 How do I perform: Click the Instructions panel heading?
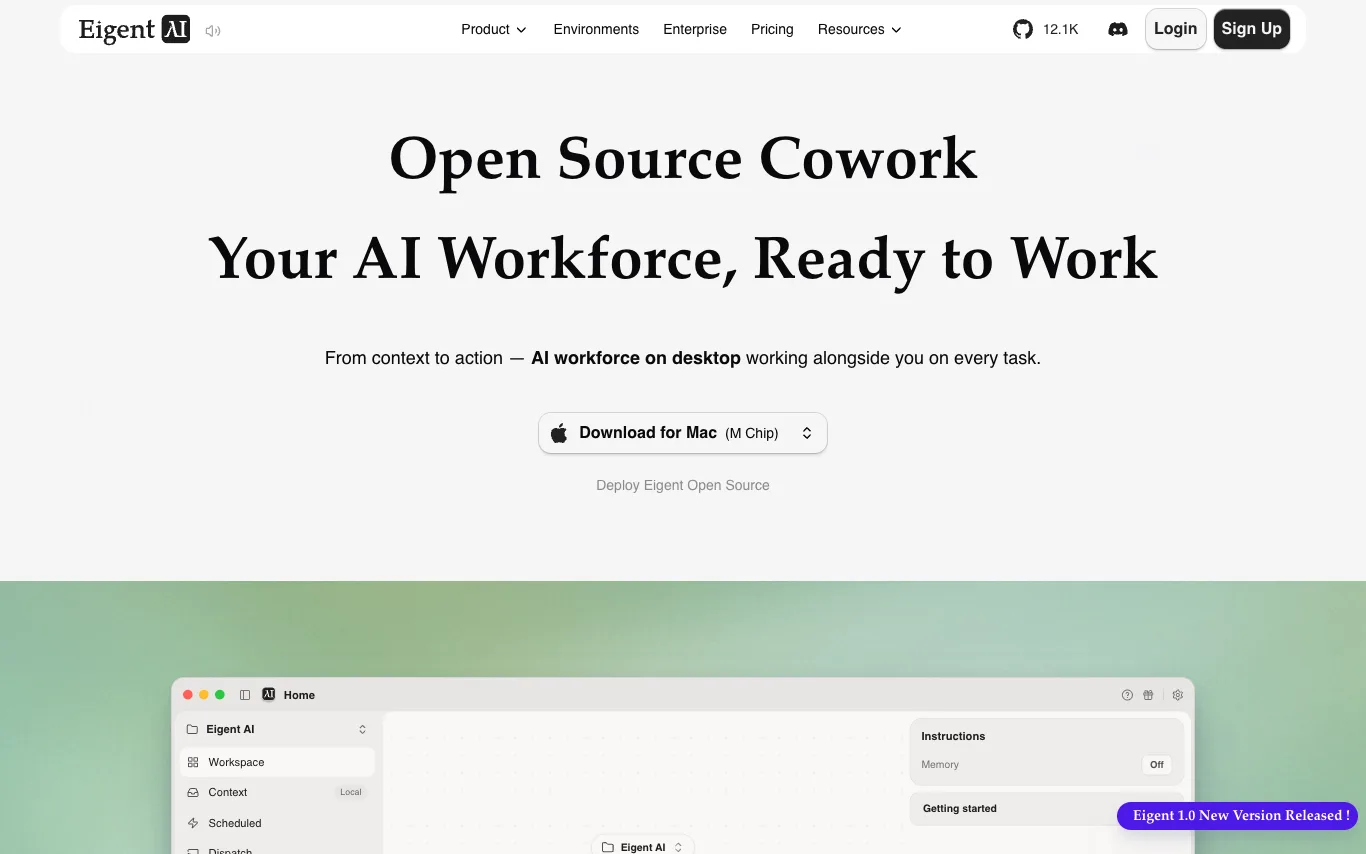click(953, 736)
